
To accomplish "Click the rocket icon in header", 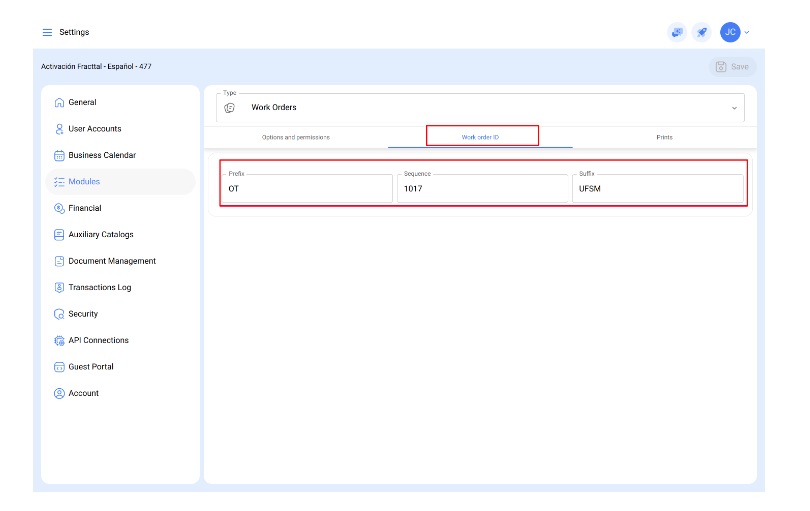I will (702, 32).
